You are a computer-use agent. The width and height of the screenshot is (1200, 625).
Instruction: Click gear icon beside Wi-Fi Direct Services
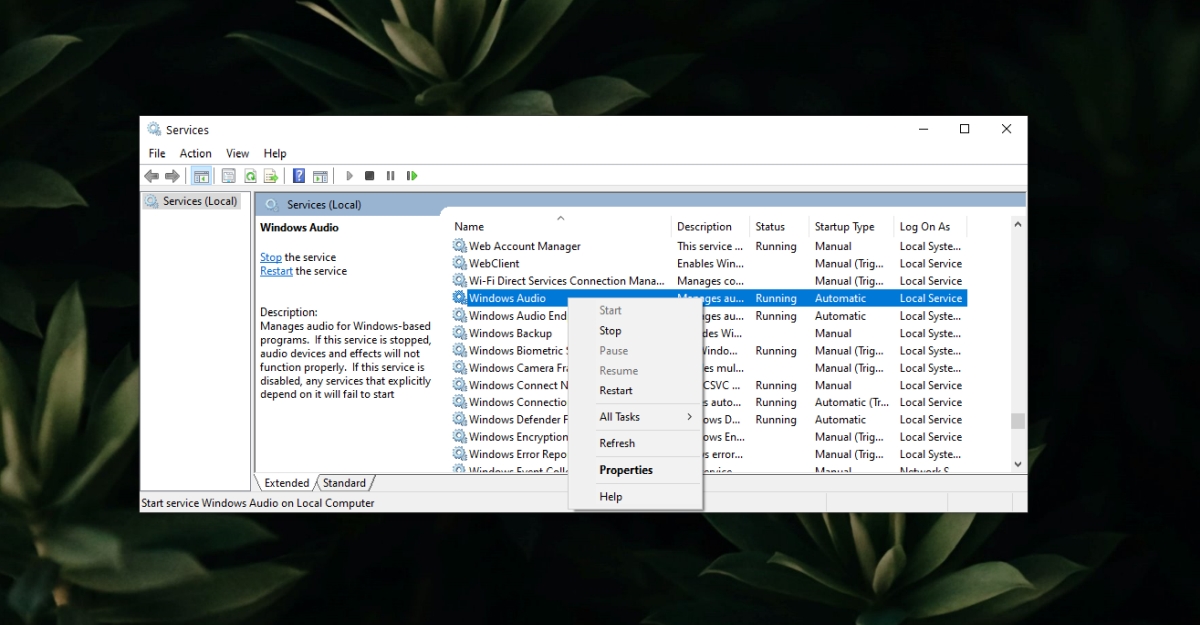459,281
